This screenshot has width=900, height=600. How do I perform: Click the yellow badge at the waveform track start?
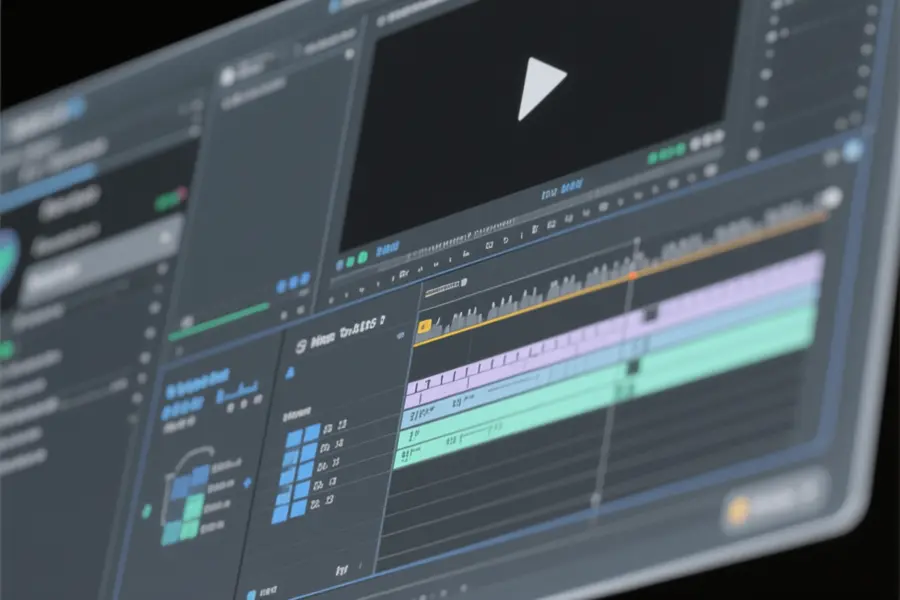click(x=424, y=327)
